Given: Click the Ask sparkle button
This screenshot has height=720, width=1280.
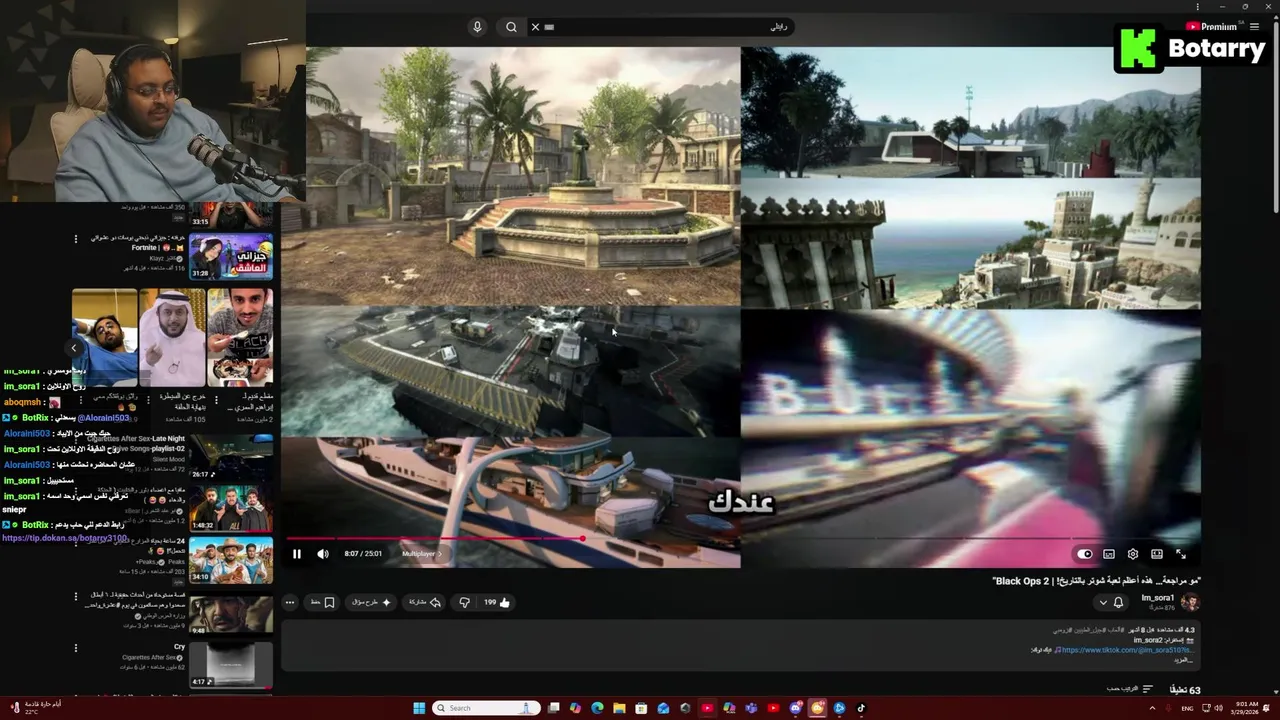Looking at the screenshot, I should tap(372, 602).
